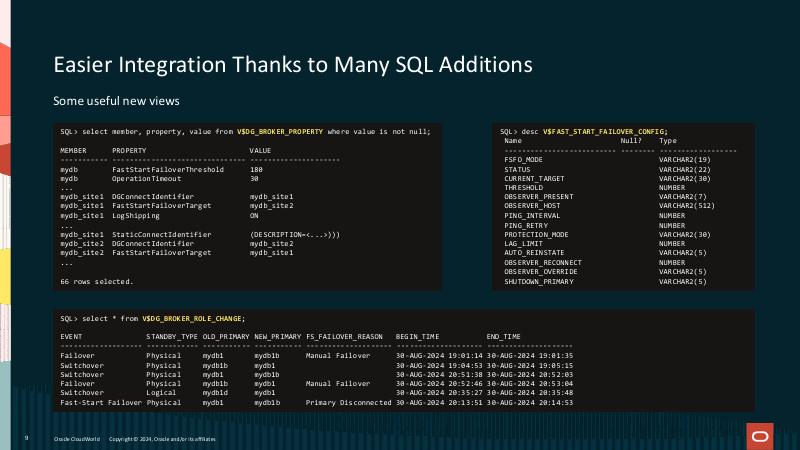Screen dimensions: 800x450
Task: Click the VALUE column header
Action: (260, 151)
